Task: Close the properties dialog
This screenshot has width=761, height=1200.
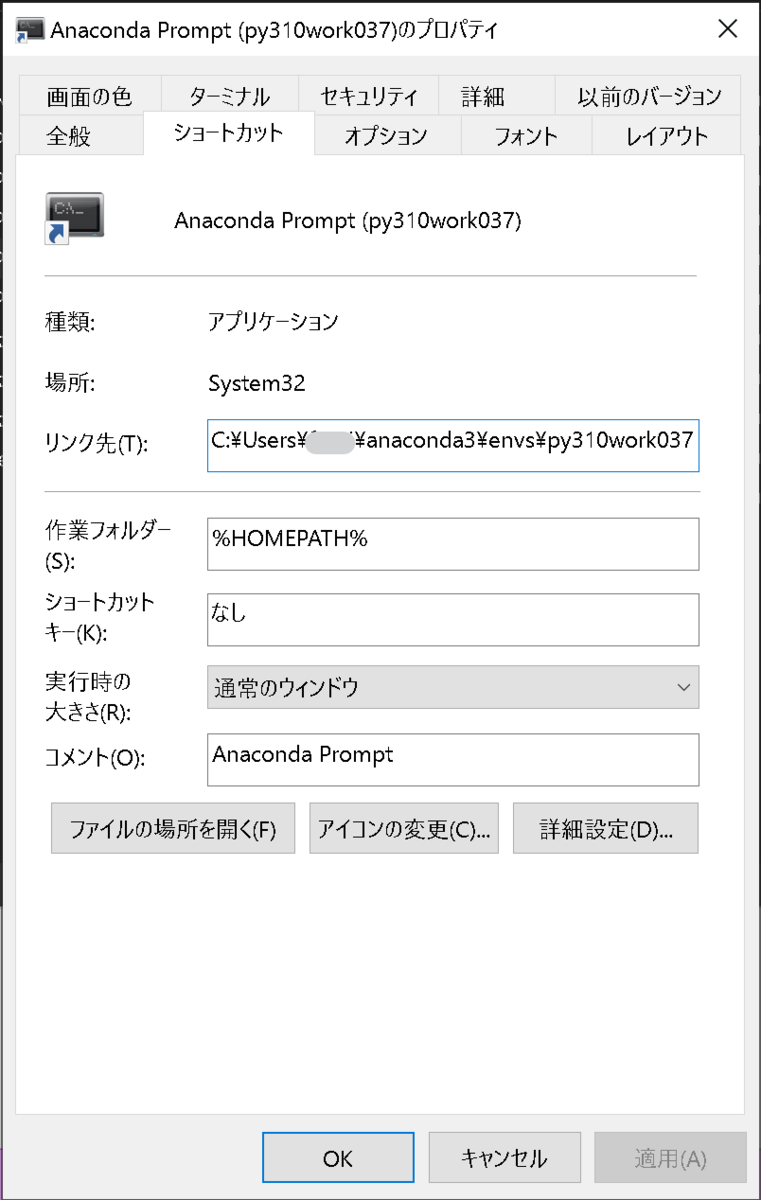Action: click(x=728, y=30)
